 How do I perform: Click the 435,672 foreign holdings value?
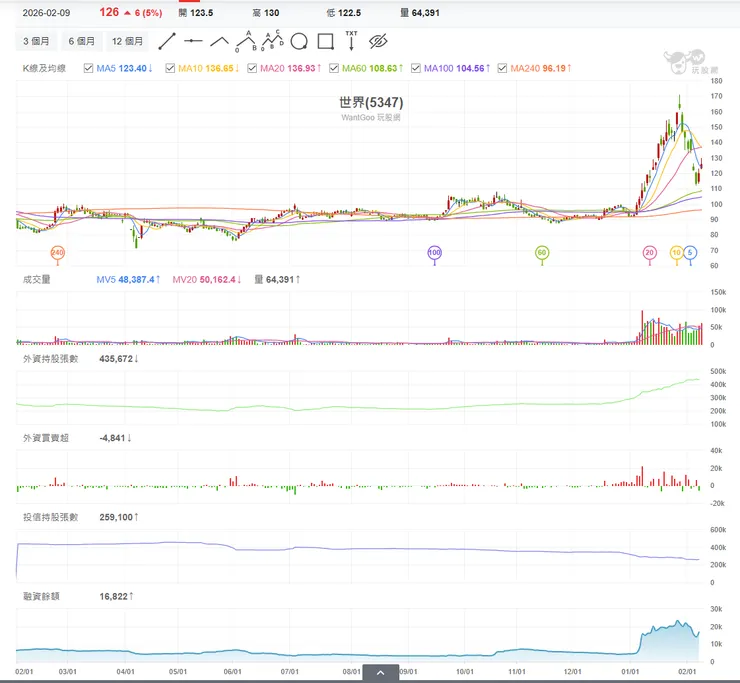[x=118, y=359]
